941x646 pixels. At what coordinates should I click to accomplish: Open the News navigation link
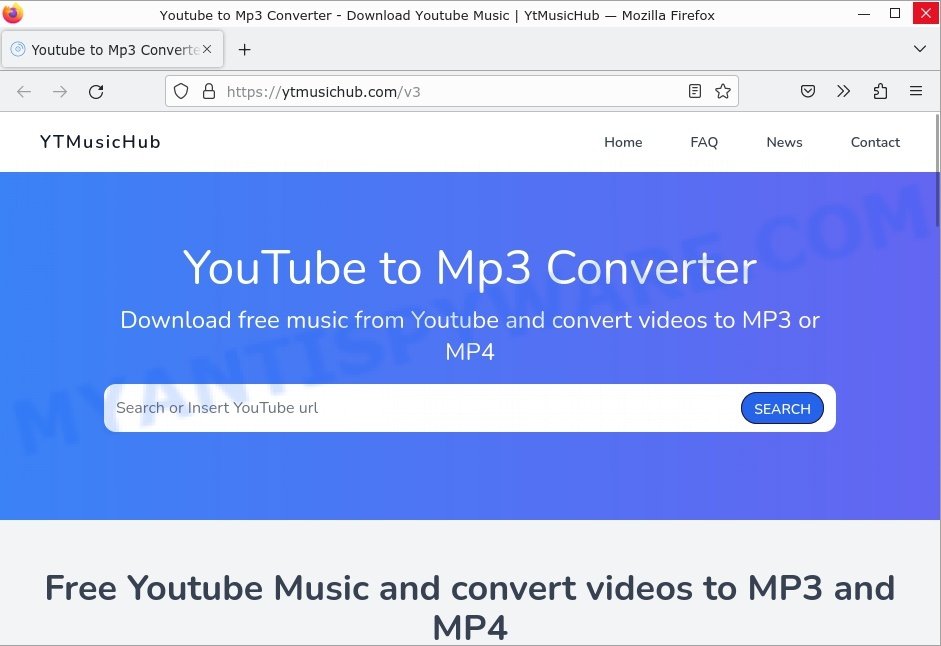pyautogui.click(x=784, y=142)
